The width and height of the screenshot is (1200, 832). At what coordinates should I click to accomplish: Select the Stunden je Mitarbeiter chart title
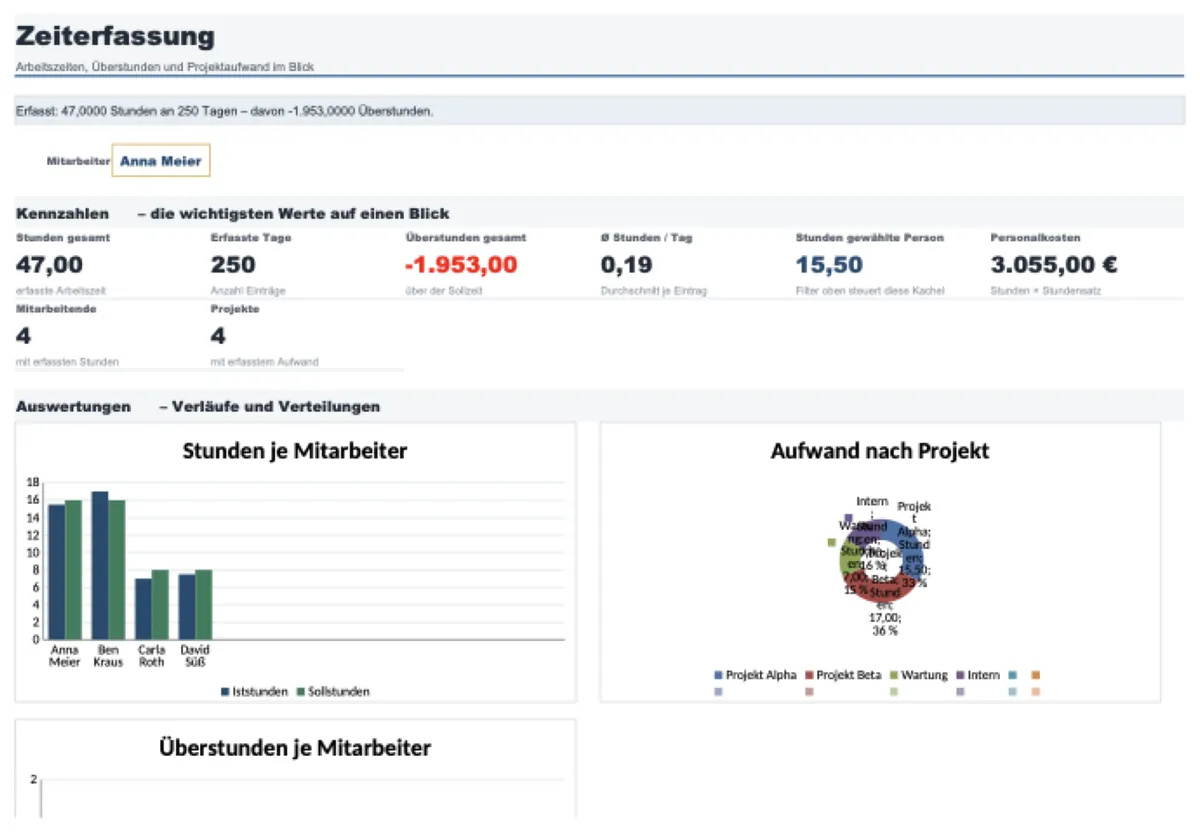point(295,451)
